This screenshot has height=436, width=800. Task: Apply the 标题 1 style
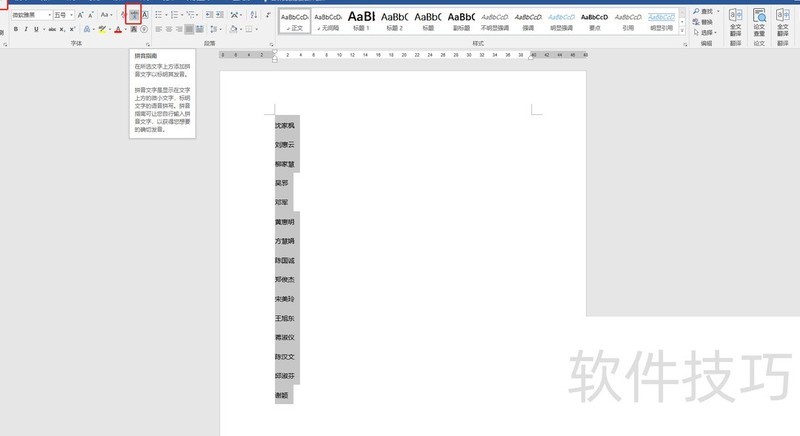pyautogui.click(x=361, y=22)
